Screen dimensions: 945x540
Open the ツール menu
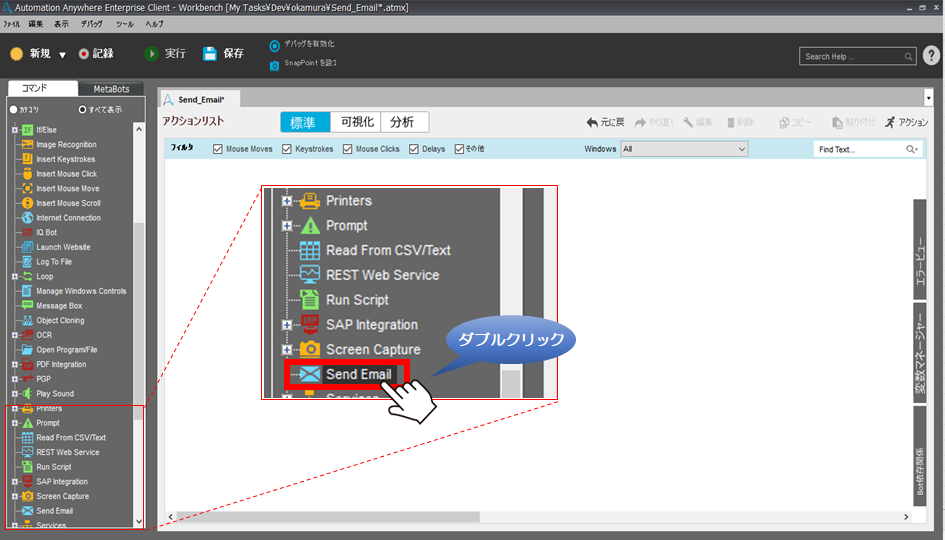pos(124,24)
